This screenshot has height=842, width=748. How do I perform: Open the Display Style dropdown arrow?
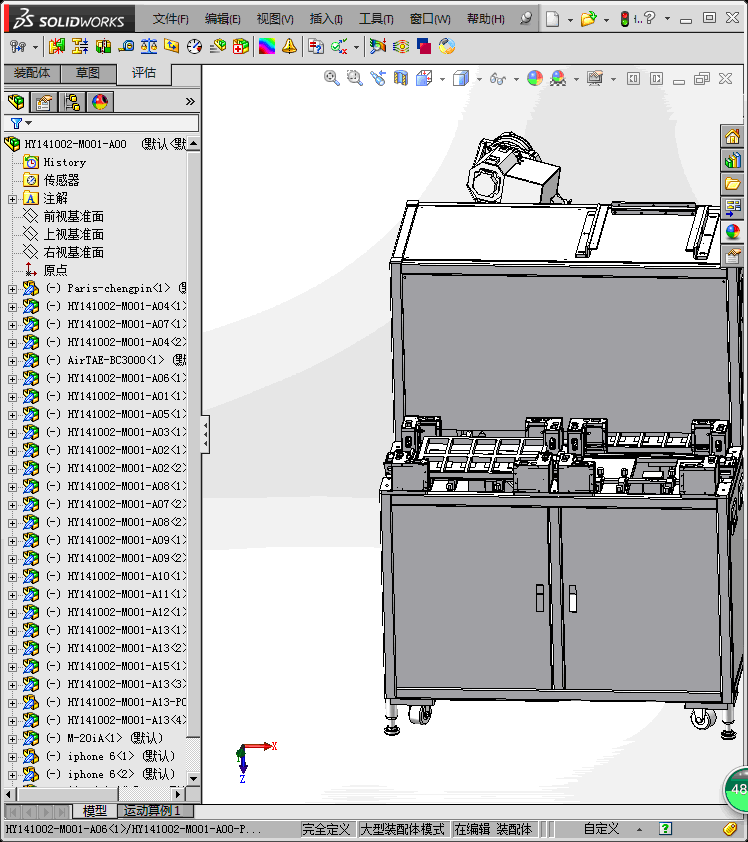479,79
